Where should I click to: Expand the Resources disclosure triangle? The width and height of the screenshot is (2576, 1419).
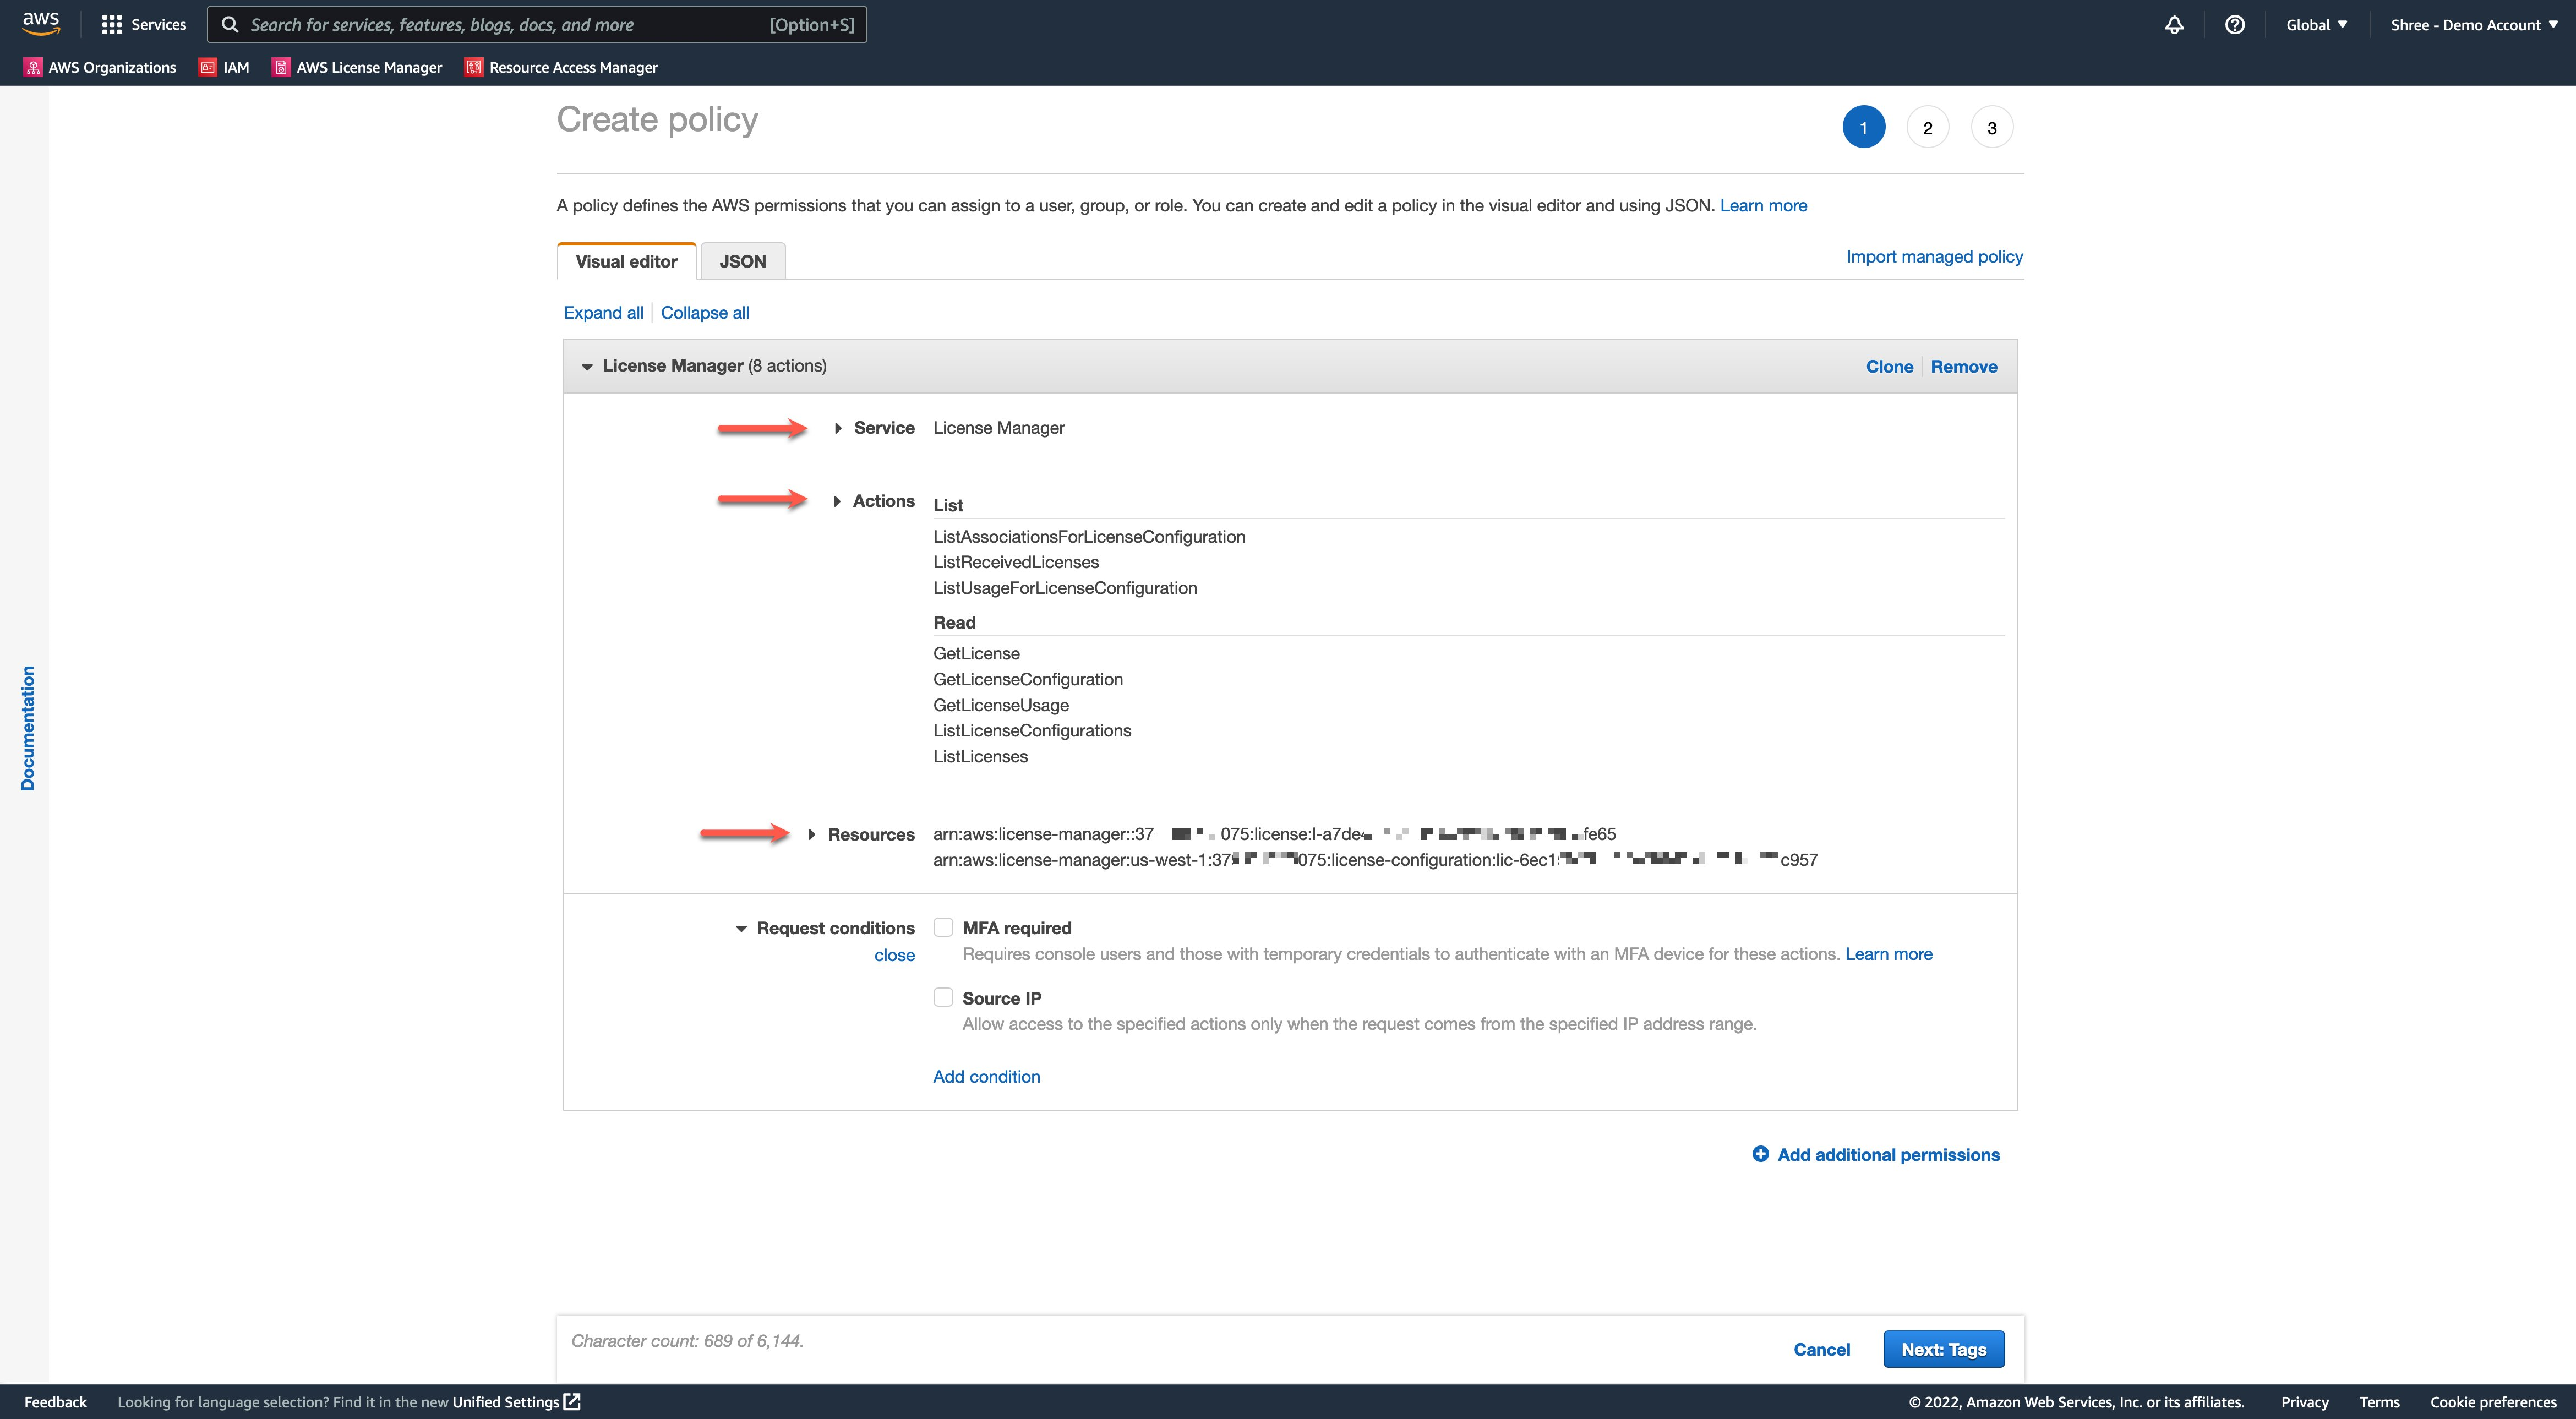[811, 834]
